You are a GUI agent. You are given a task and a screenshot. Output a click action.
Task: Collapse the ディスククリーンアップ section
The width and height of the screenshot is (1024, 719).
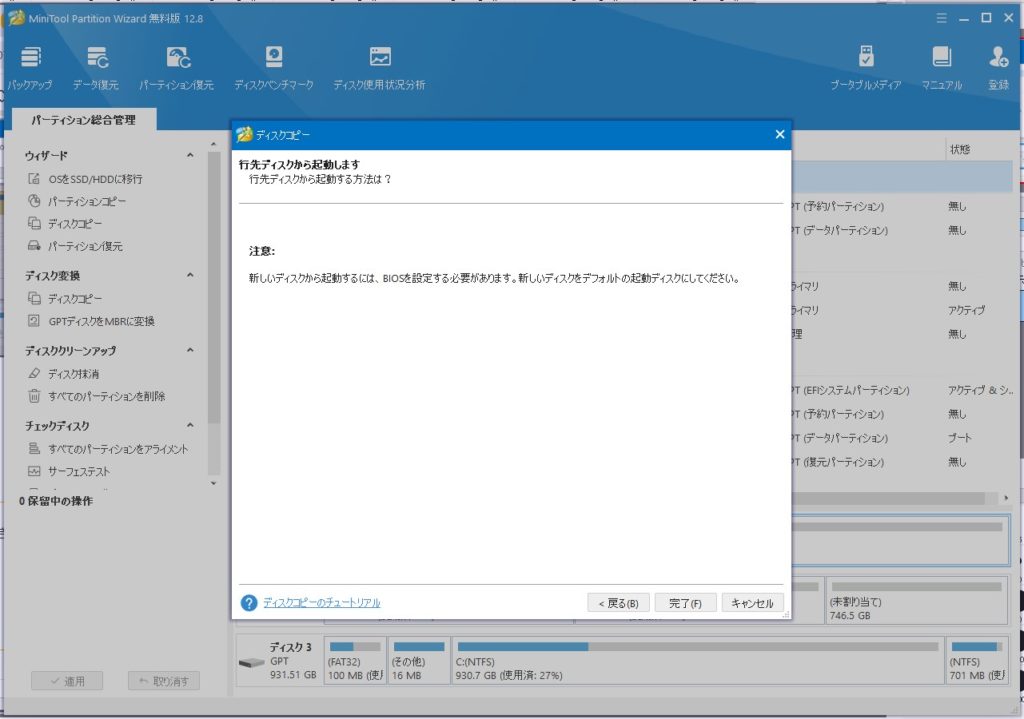click(190, 351)
